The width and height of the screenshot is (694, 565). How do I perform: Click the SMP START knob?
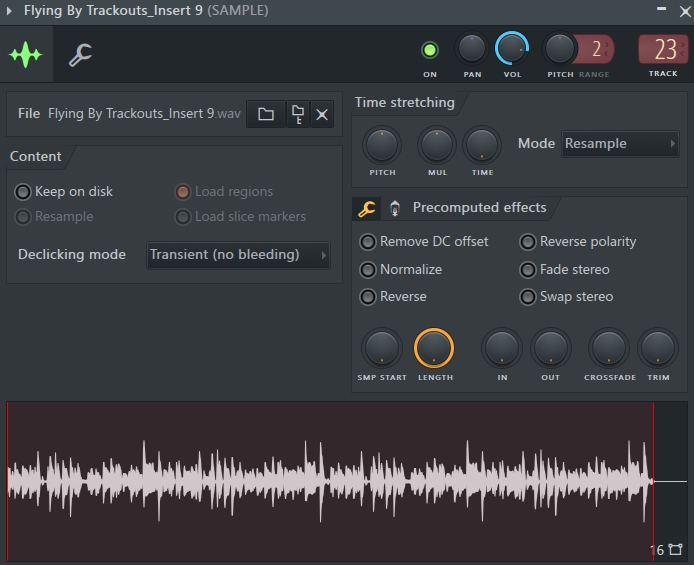pos(382,348)
